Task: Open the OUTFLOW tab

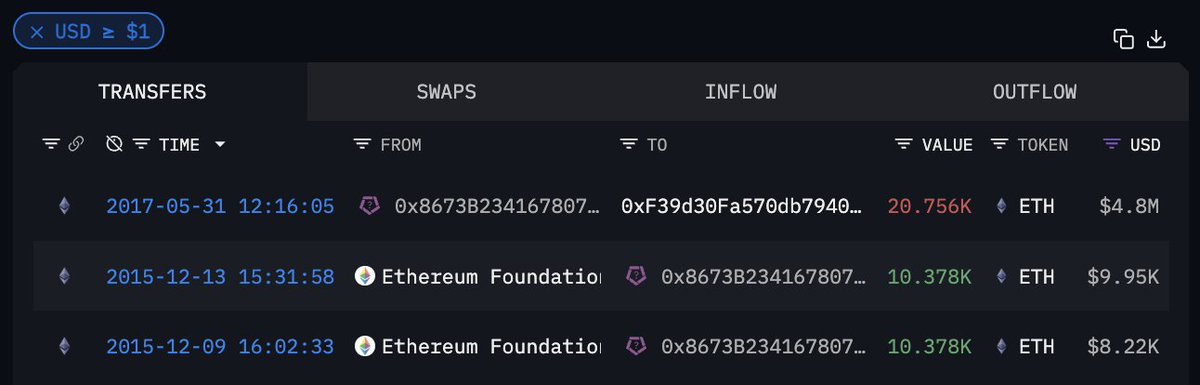Action: click(1034, 92)
